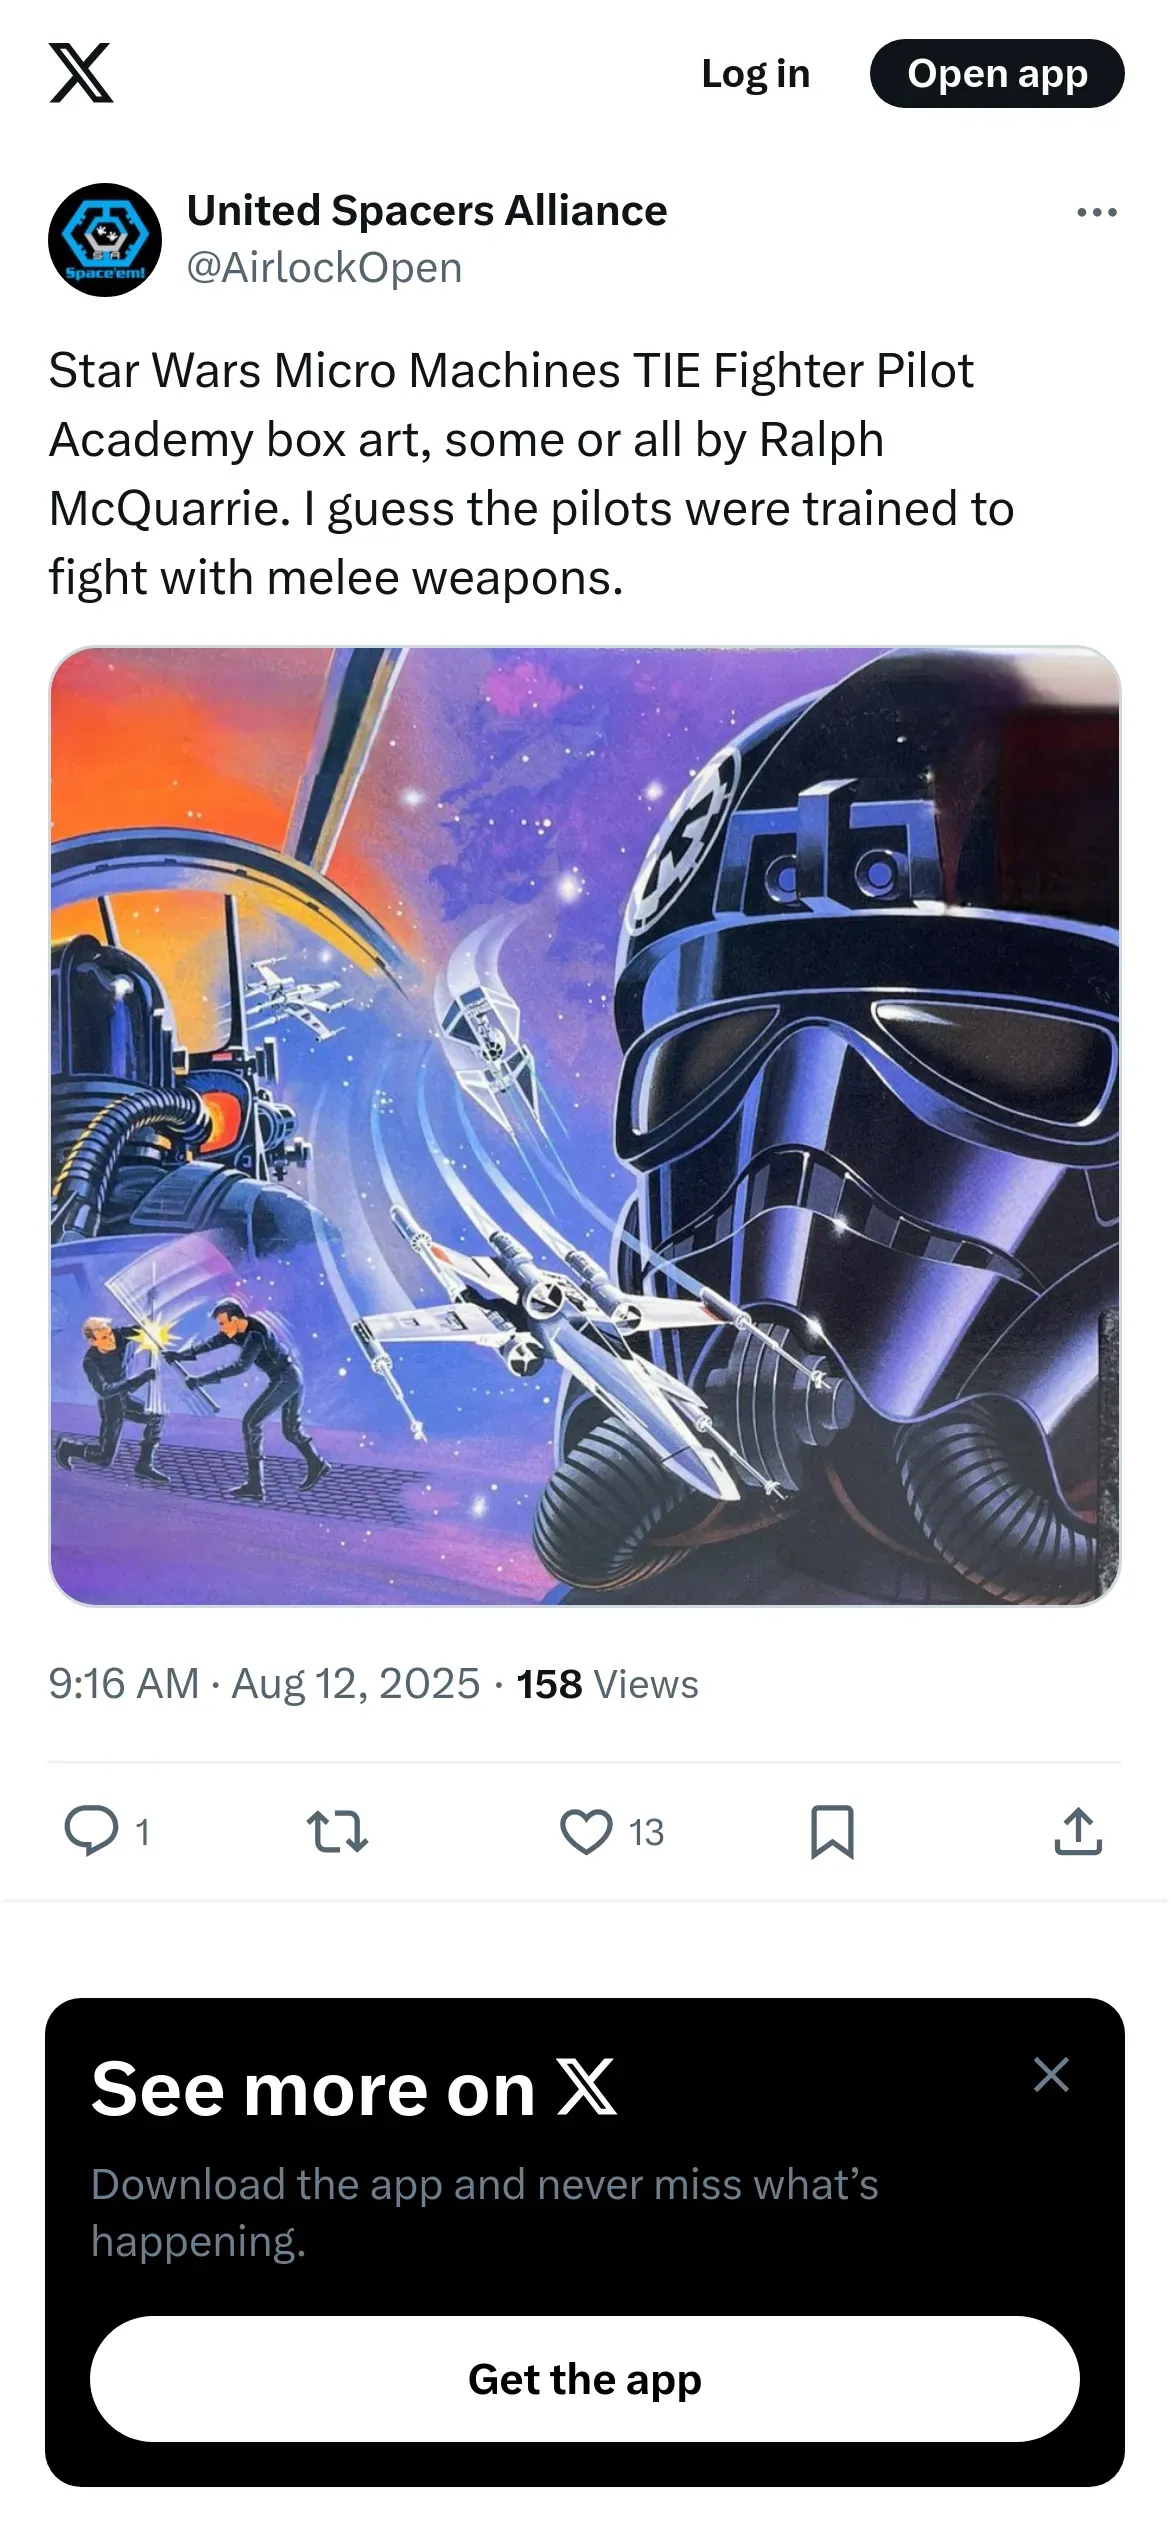This screenshot has height=2532, width=1170.
Task: Tap the Get the app button
Action: tap(585, 2379)
